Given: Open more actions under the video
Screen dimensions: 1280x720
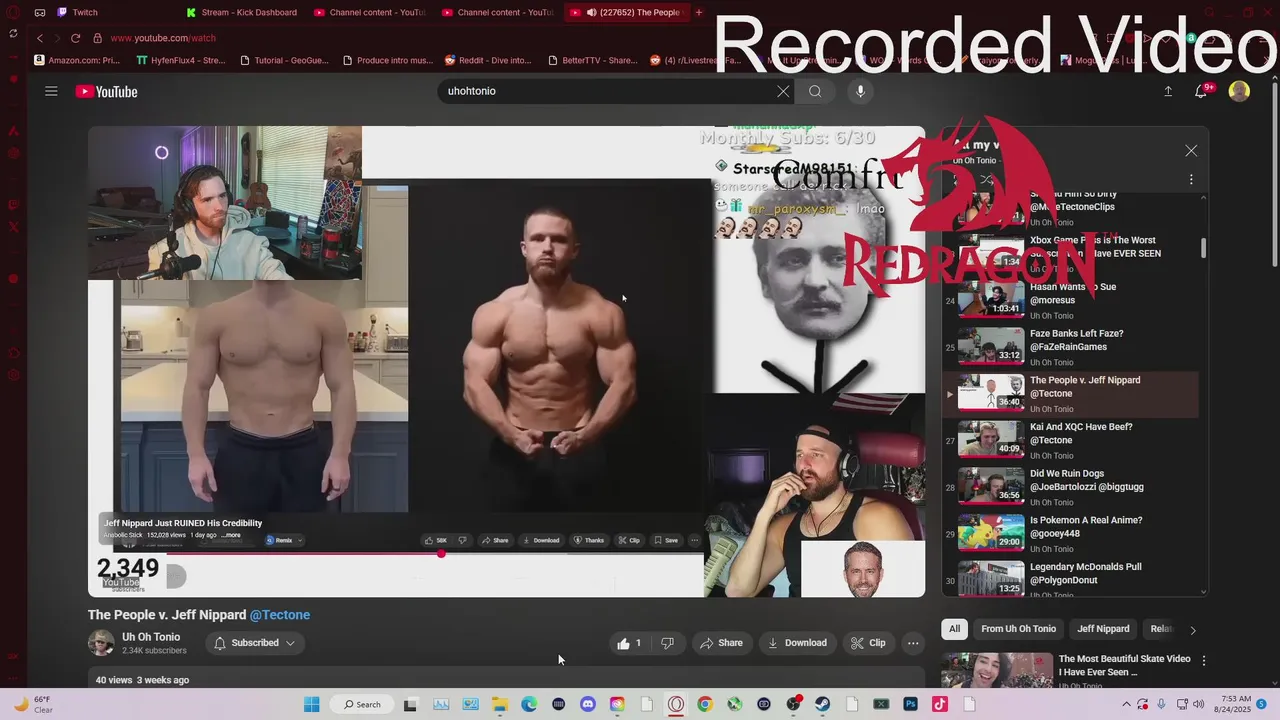Looking at the screenshot, I should click(x=913, y=643).
